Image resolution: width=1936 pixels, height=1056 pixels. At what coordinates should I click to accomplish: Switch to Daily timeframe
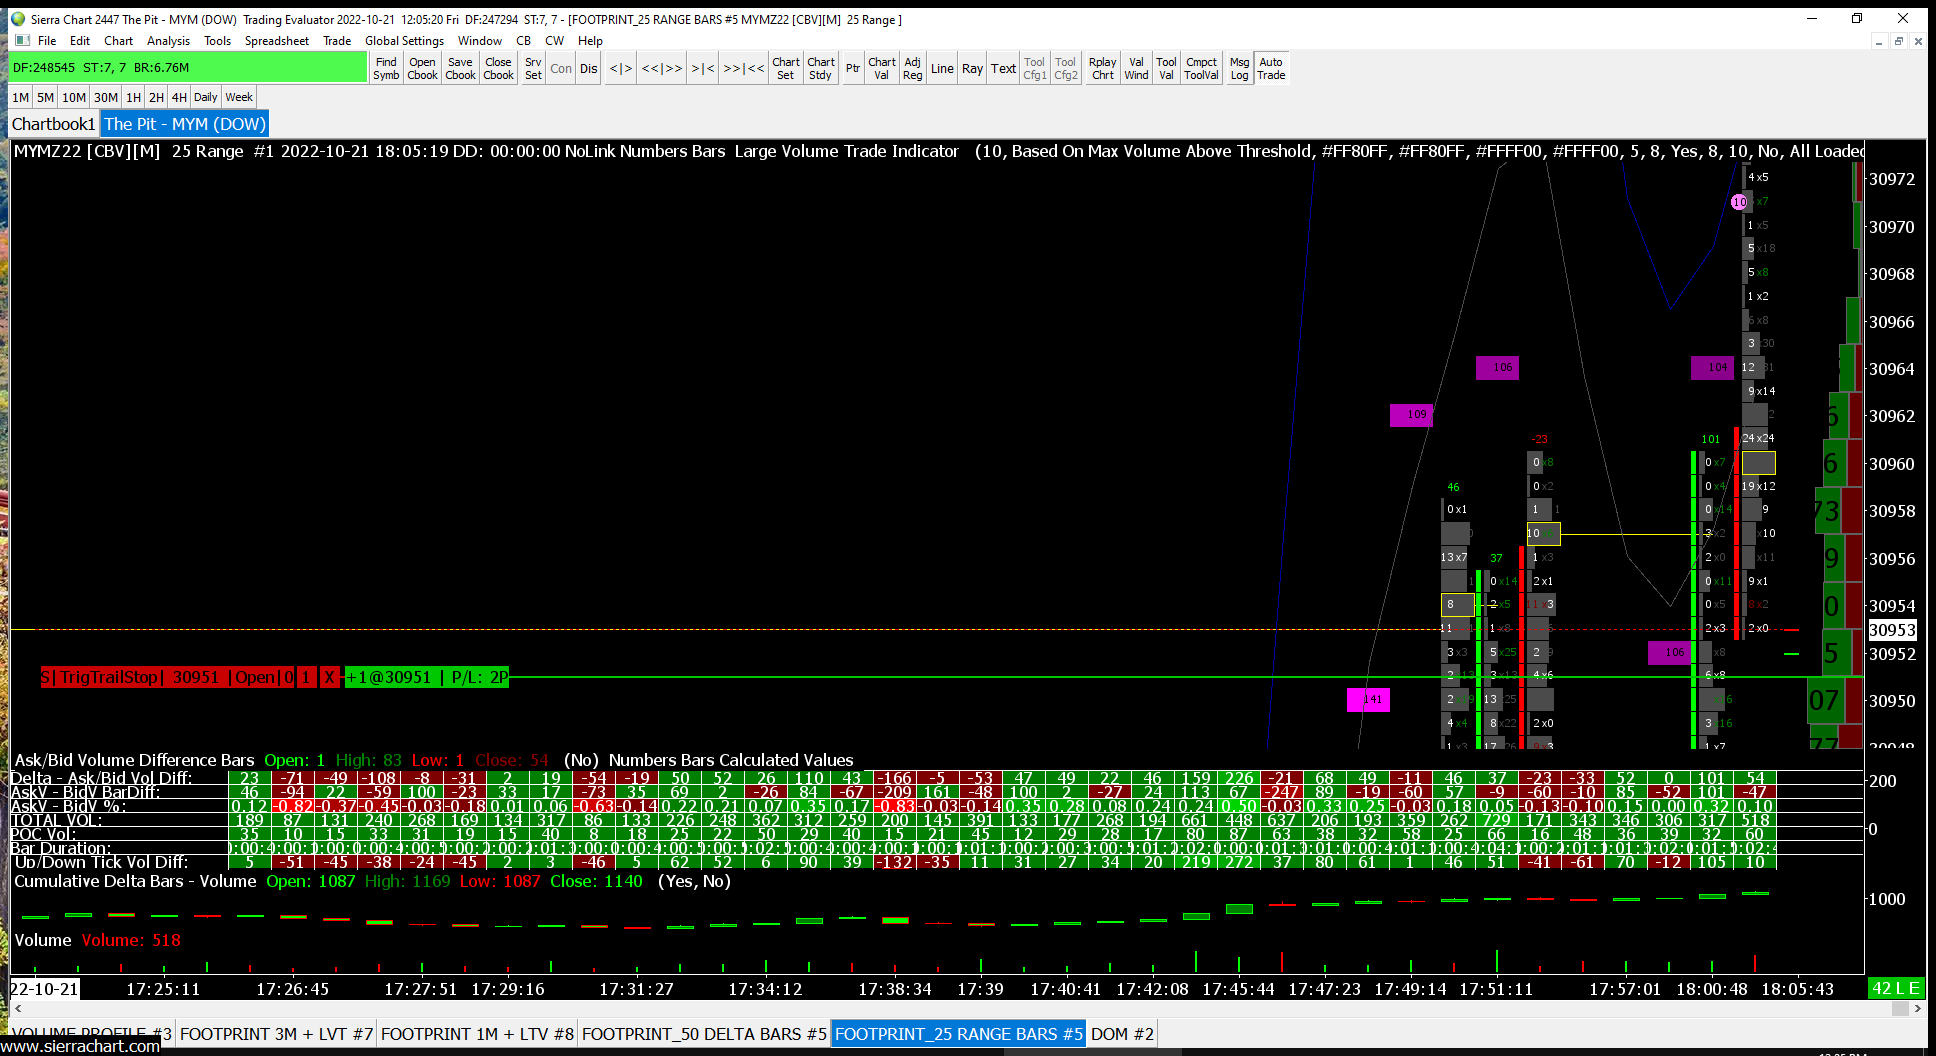206,97
